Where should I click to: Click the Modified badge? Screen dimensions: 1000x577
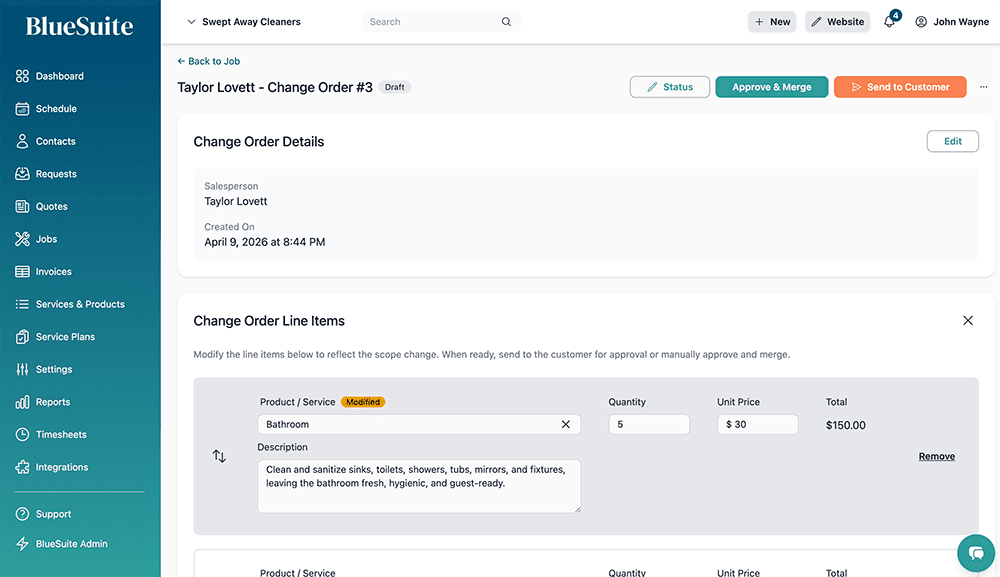coord(363,402)
